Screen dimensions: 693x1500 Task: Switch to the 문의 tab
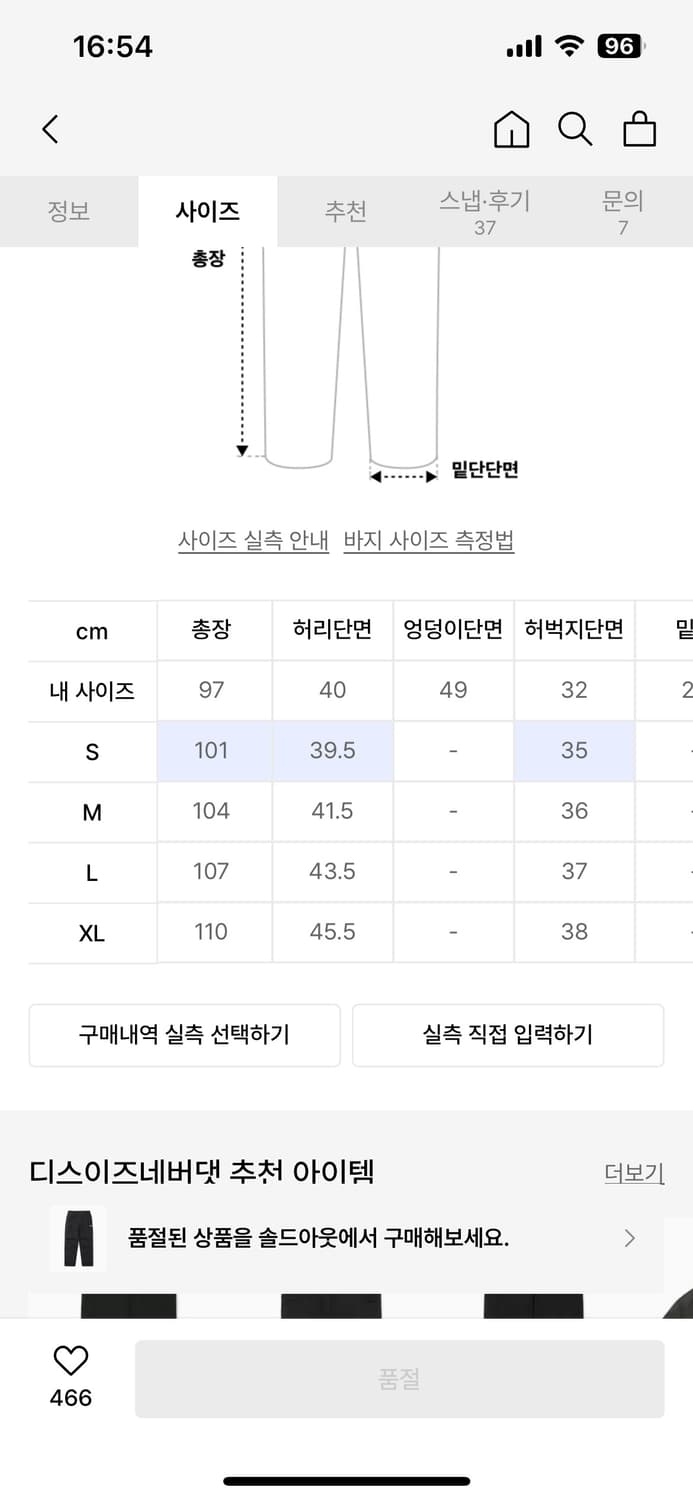click(623, 211)
